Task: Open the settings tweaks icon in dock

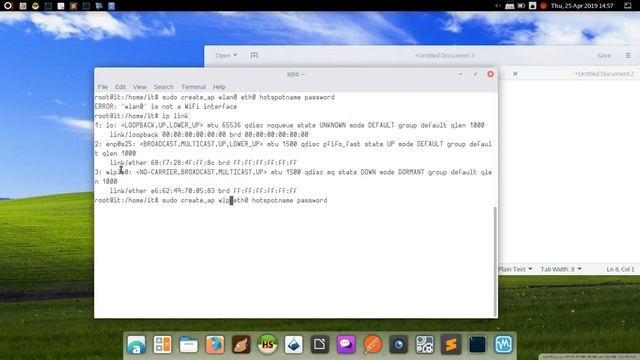Action: (x=424, y=344)
